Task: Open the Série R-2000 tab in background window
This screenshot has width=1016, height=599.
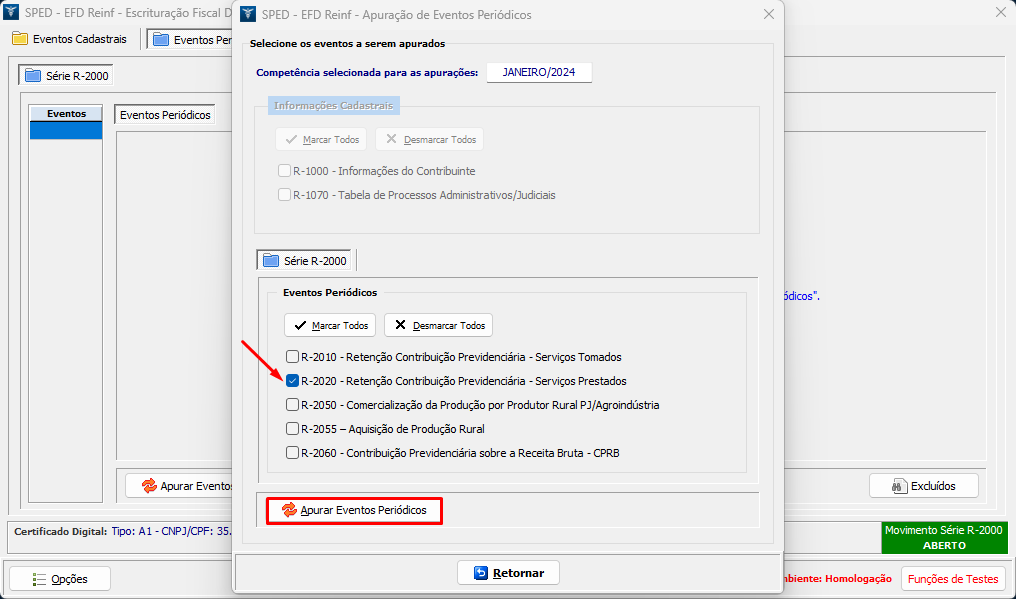Action: coord(67,76)
